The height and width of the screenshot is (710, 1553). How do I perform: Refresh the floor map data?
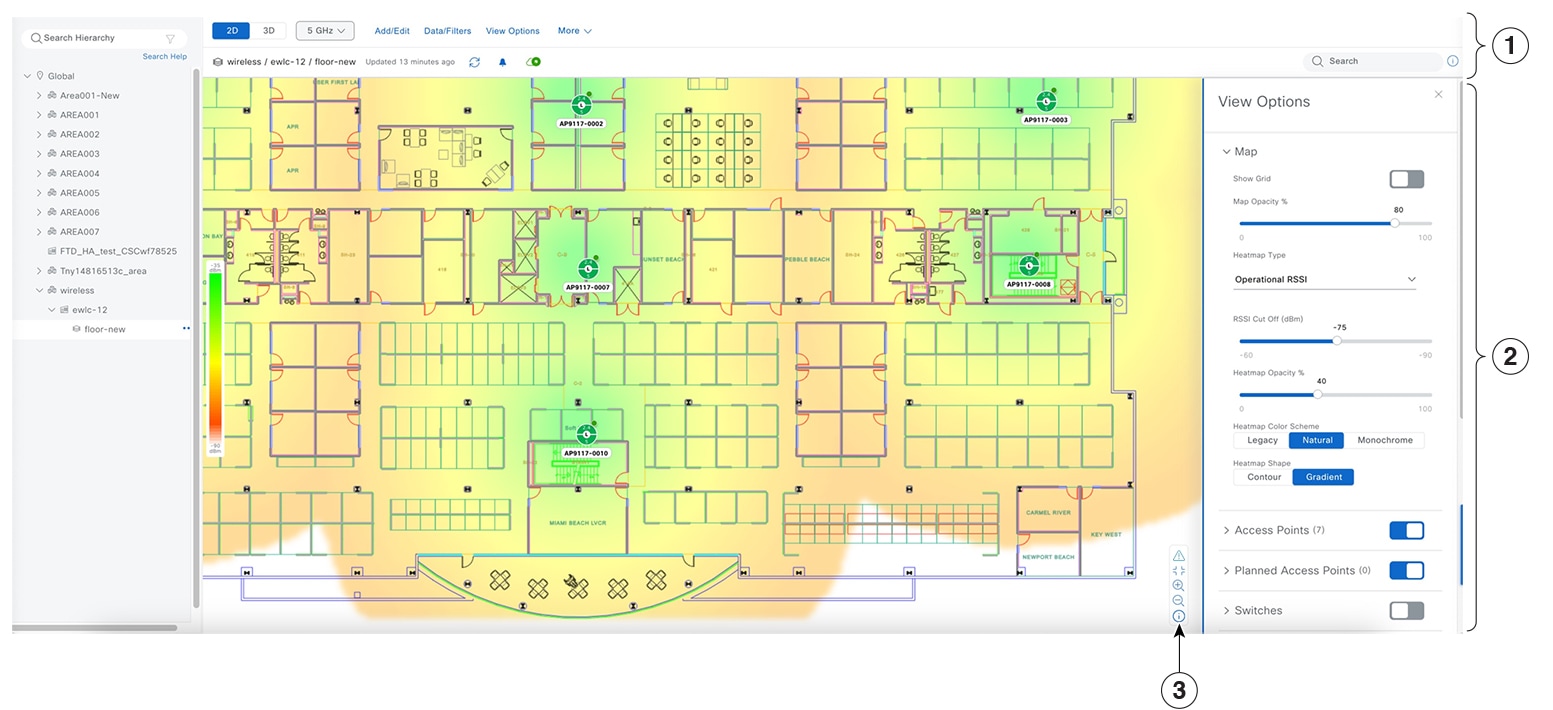474,61
